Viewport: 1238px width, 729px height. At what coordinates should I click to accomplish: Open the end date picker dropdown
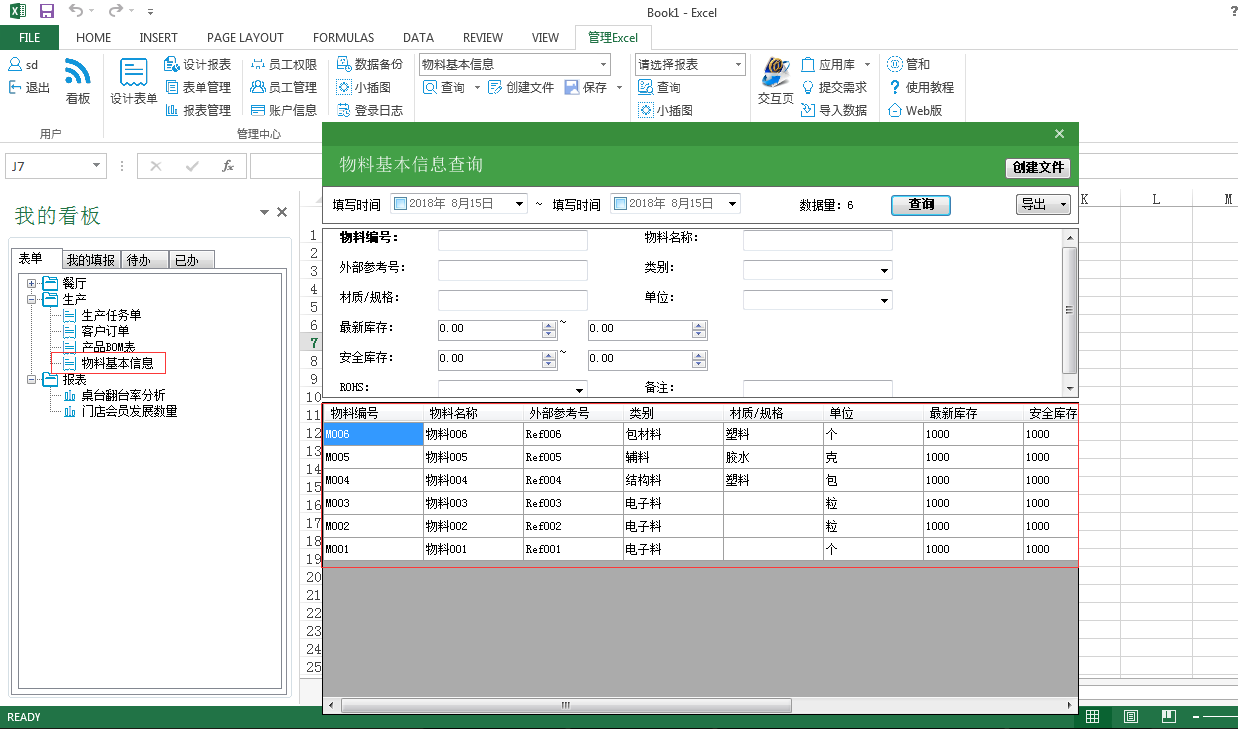[x=733, y=204]
